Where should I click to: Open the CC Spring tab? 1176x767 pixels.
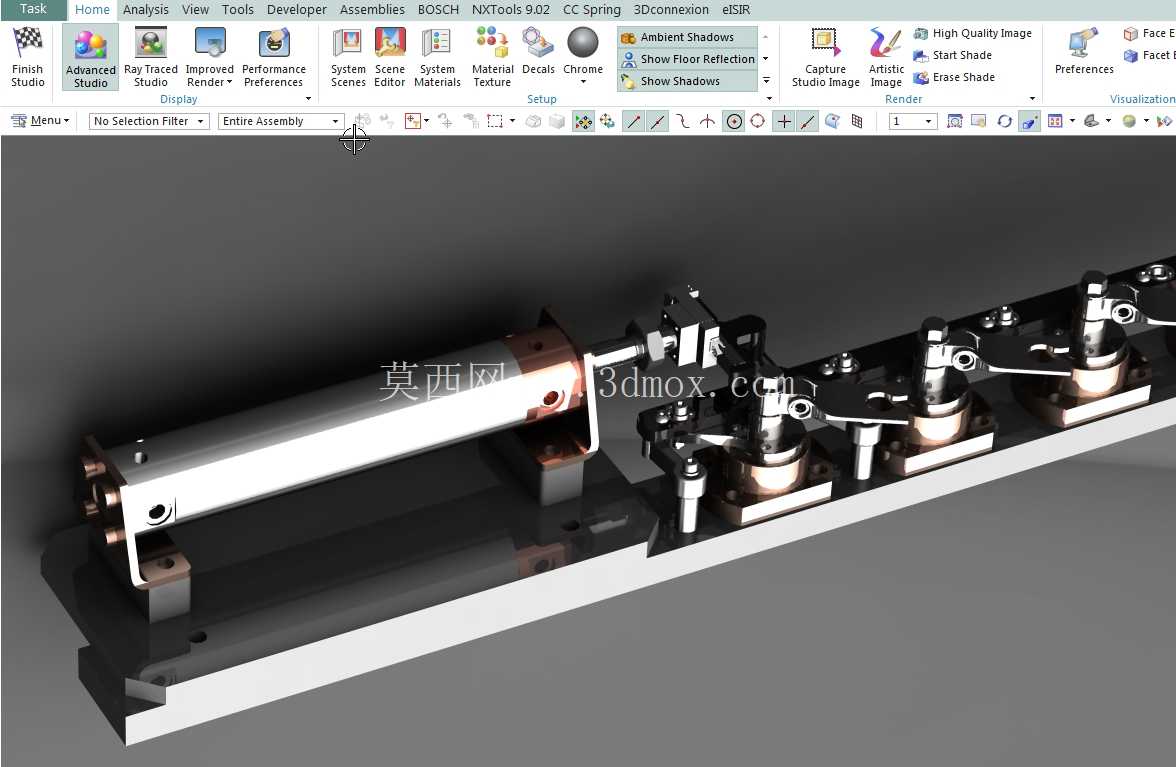tap(592, 10)
